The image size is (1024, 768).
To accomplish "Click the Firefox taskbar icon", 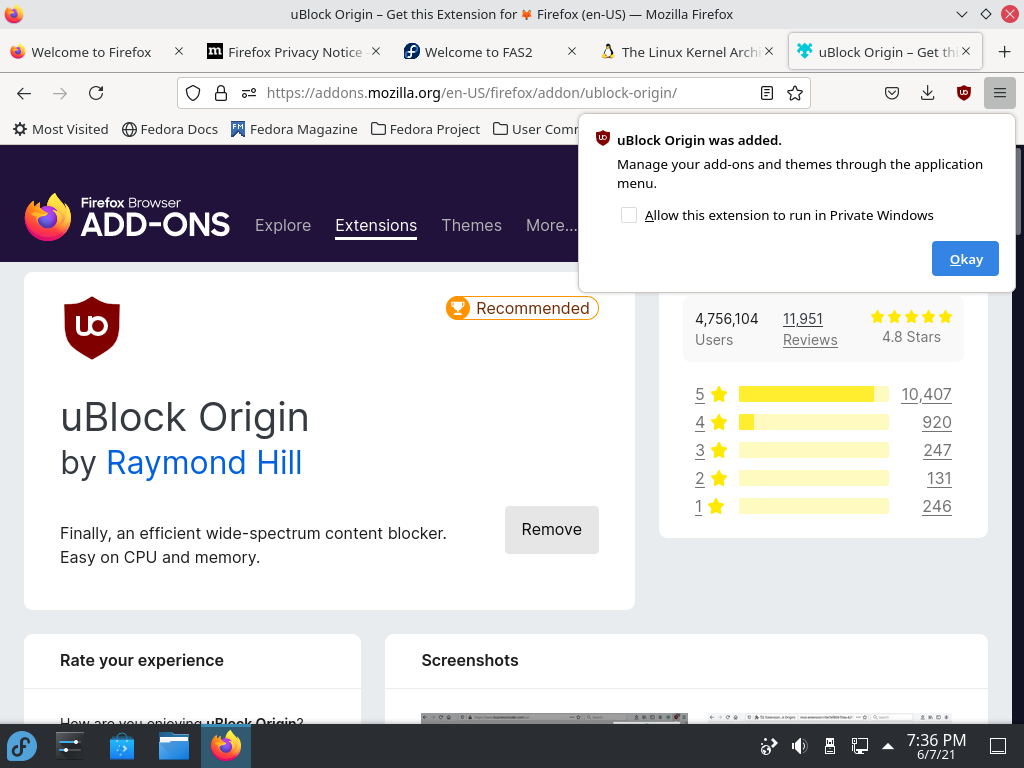I will (x=225, y=746).
